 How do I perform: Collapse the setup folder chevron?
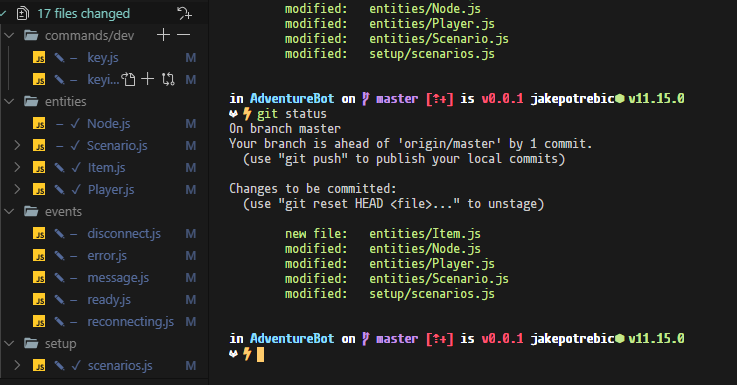[9, 344]
